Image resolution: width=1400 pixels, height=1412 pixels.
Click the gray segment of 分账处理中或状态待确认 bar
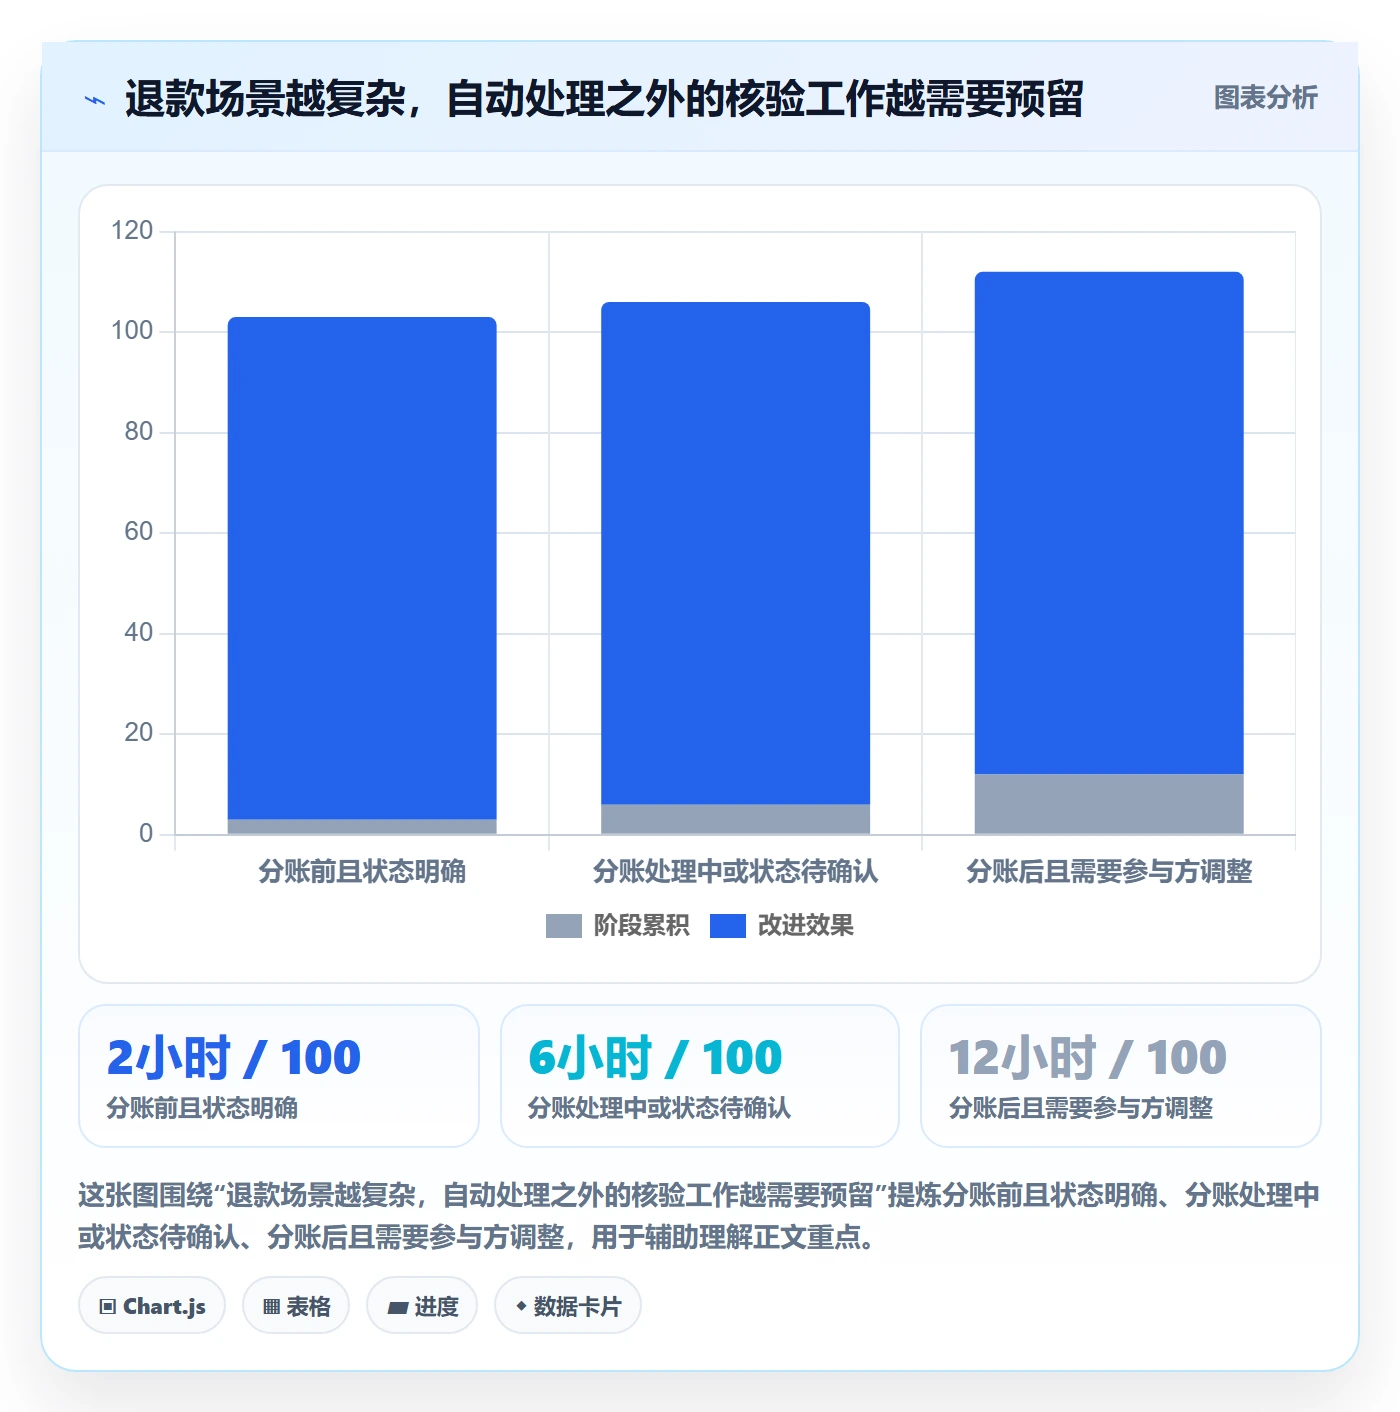[x=735, y=819]
